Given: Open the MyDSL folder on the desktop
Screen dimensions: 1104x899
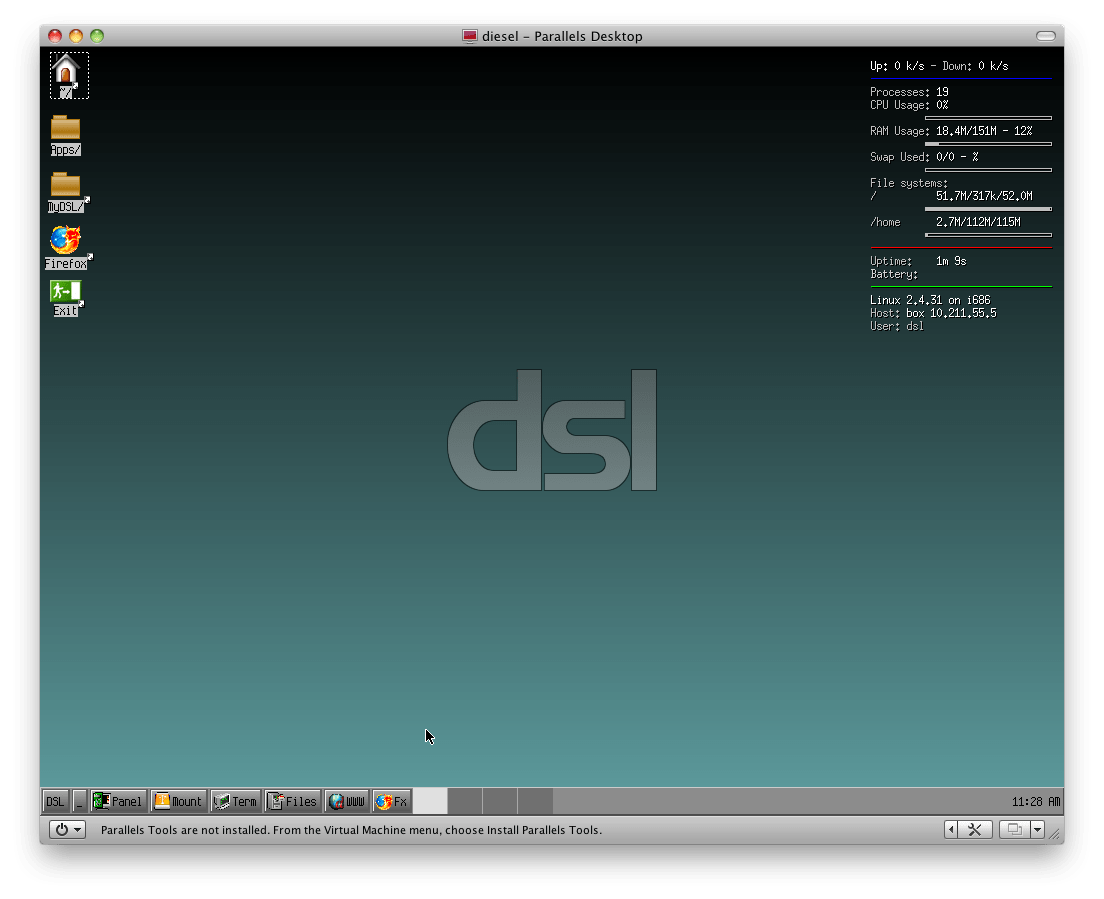Looking at the screenshot, I should (64, 191).
